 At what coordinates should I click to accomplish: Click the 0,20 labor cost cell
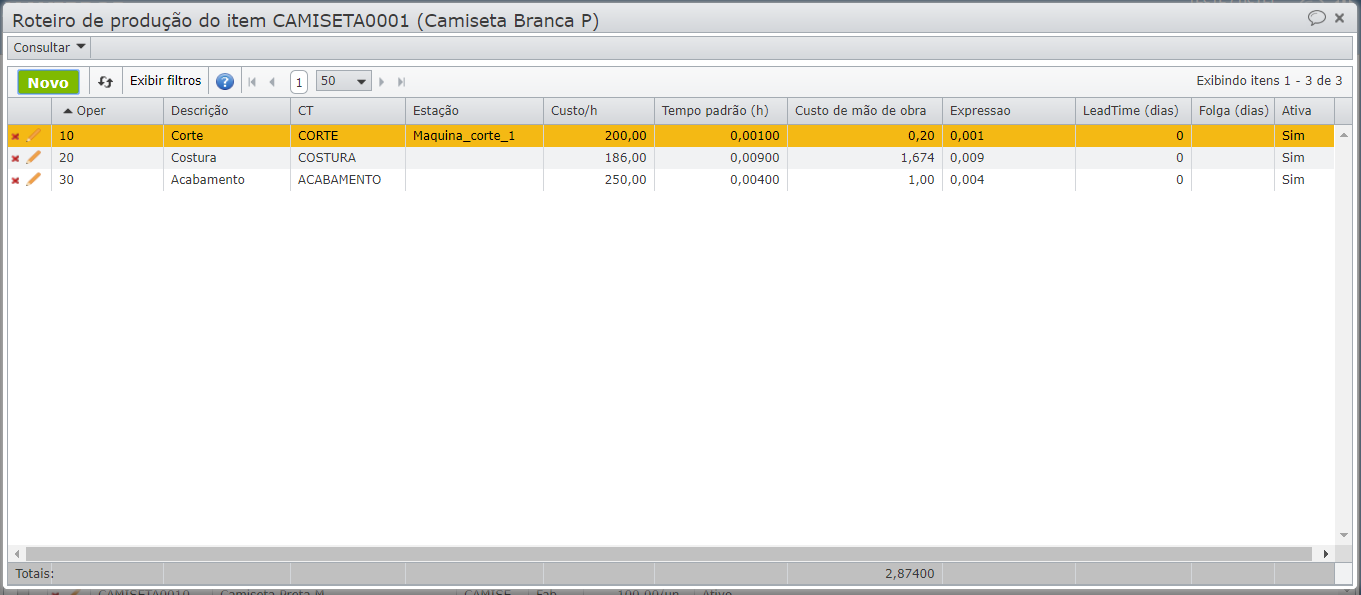coord(865,136)
